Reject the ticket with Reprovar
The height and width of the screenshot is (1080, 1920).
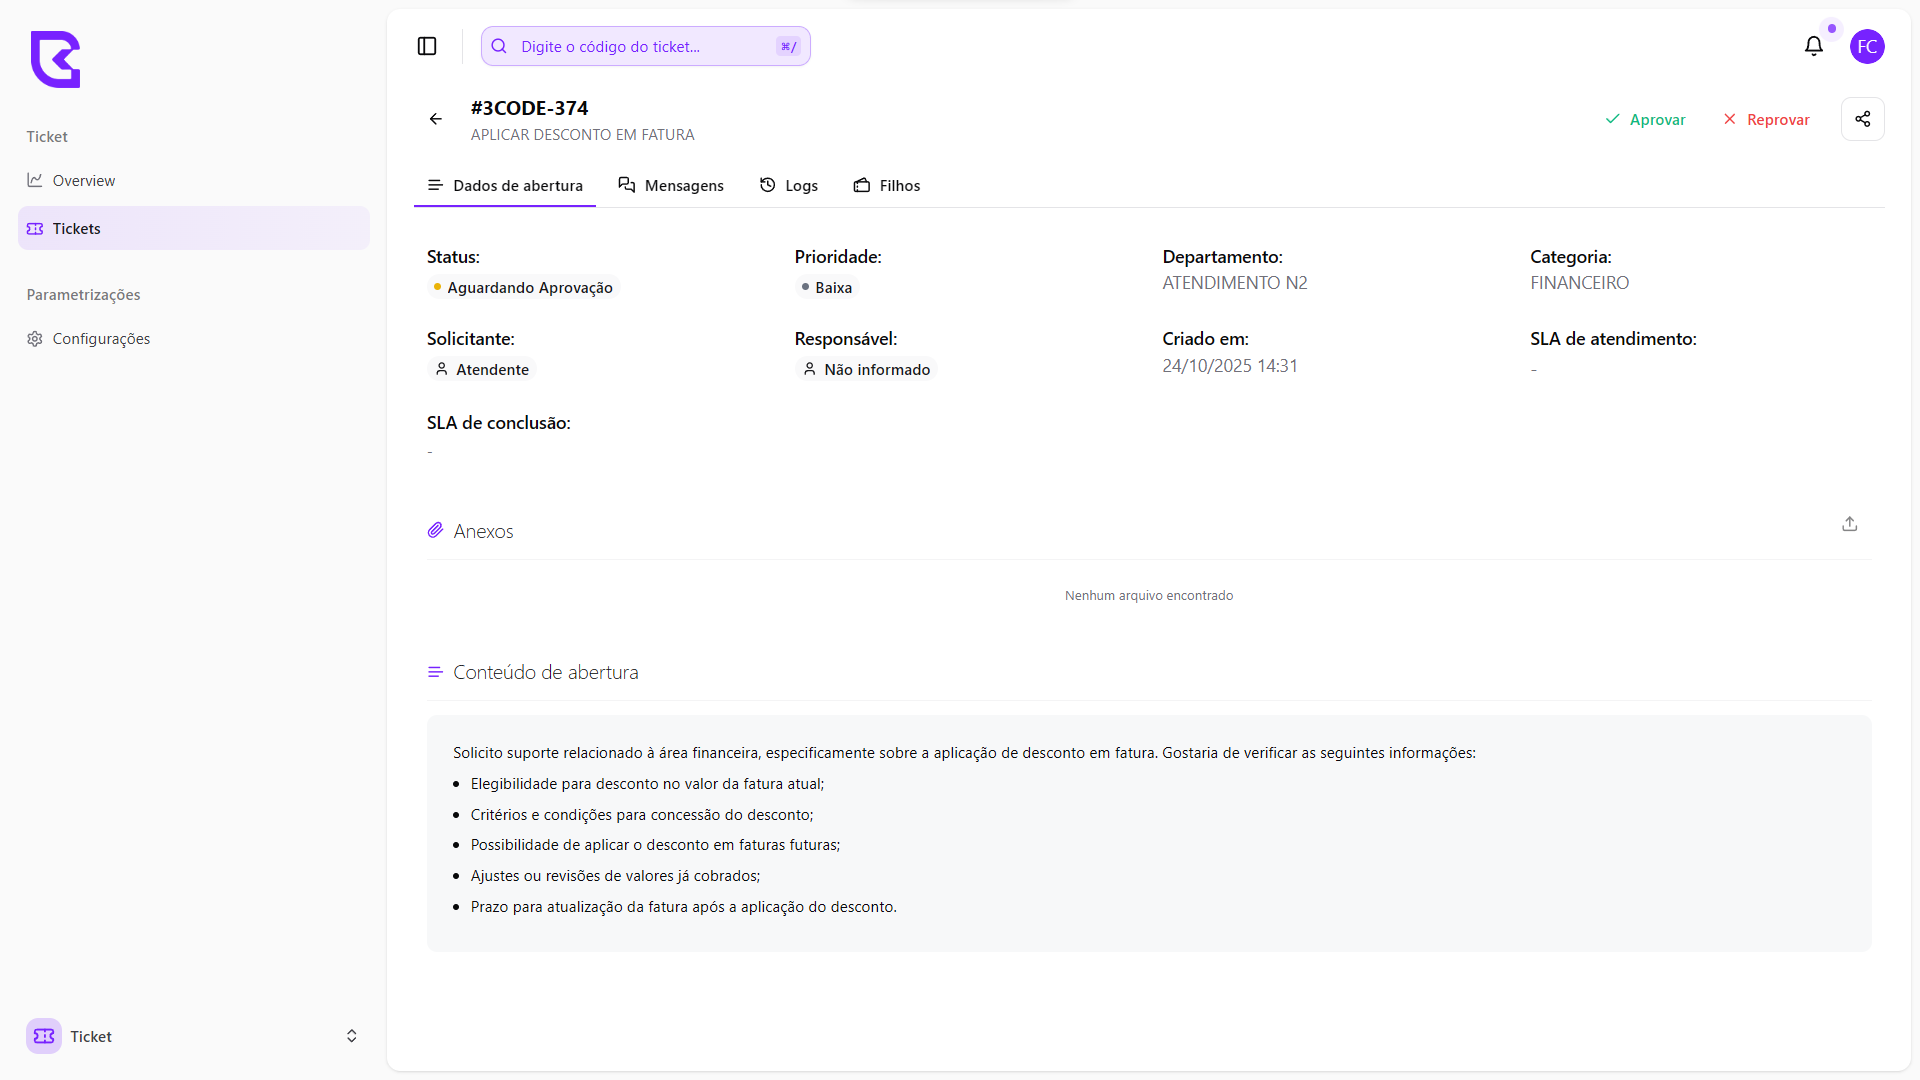[x=1766, y=120]
